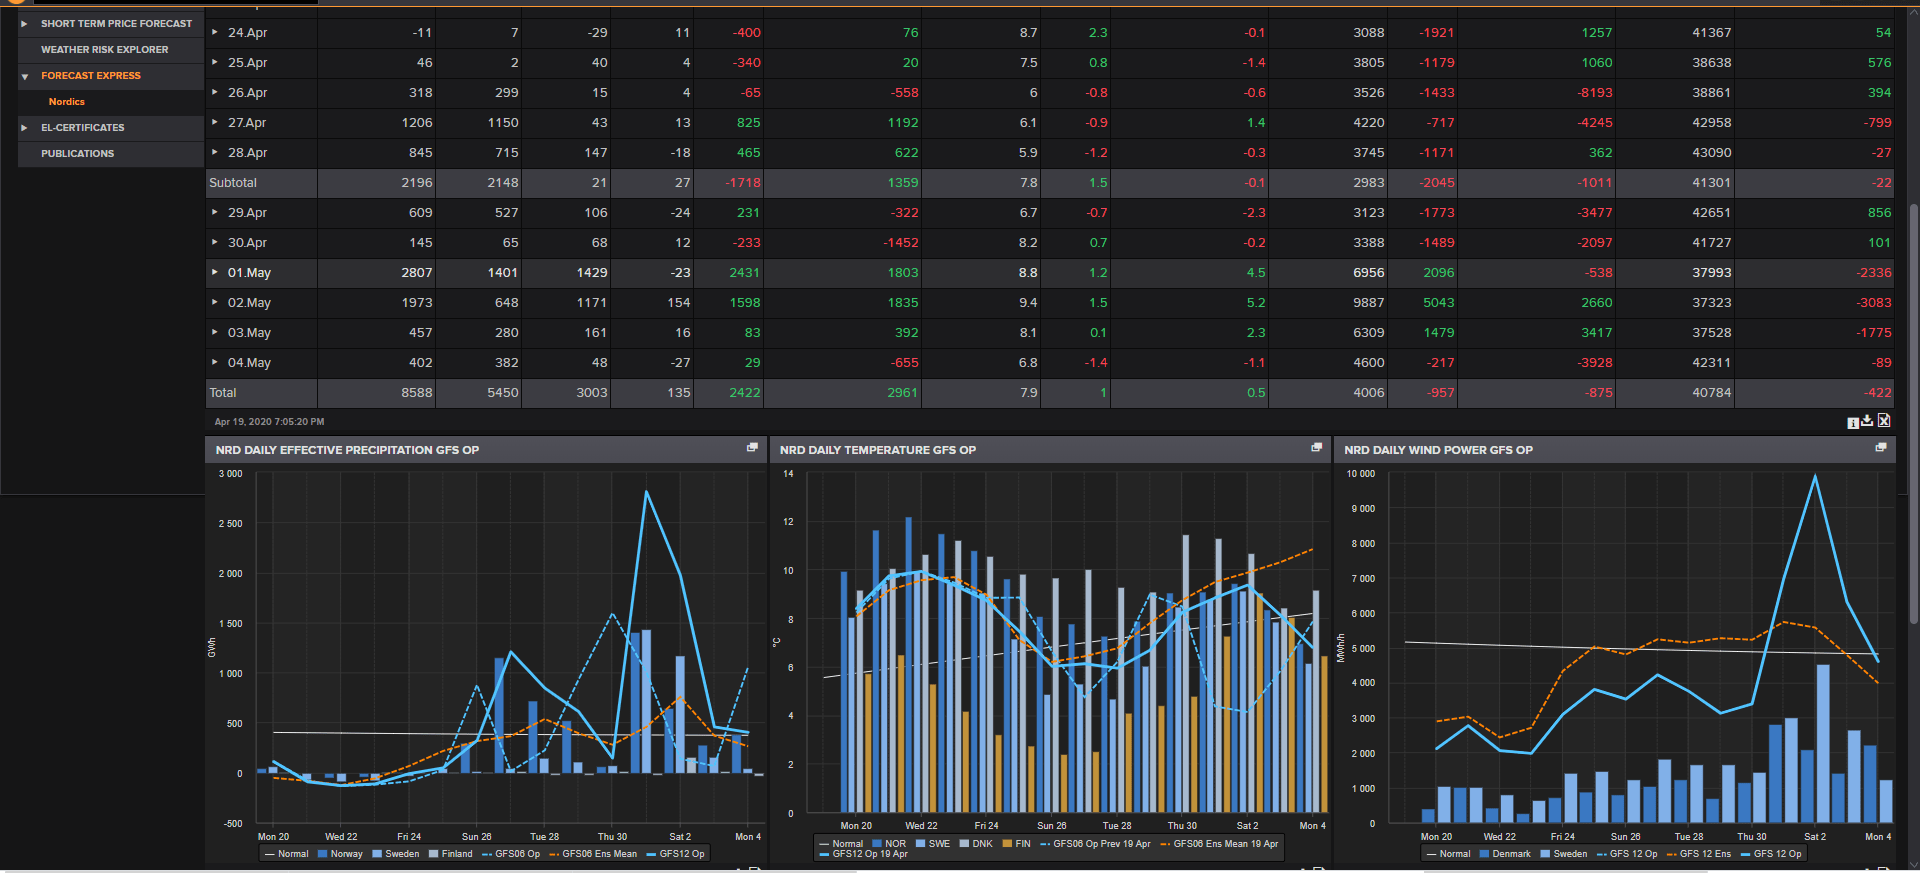
Task: Open the Weather Risk Explorer menu item
Action: coord(104,49)
